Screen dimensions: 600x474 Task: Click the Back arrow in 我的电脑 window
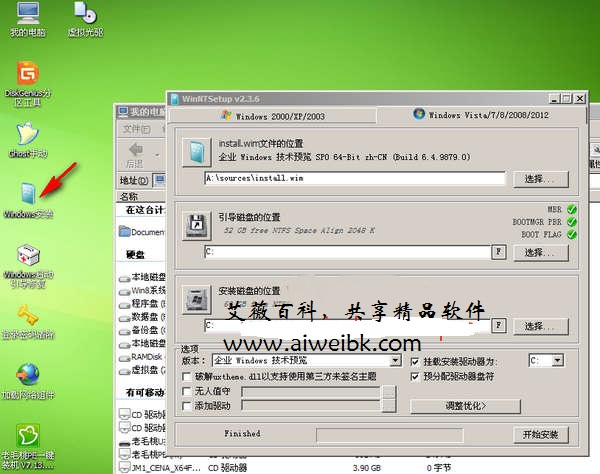(135, 155)
